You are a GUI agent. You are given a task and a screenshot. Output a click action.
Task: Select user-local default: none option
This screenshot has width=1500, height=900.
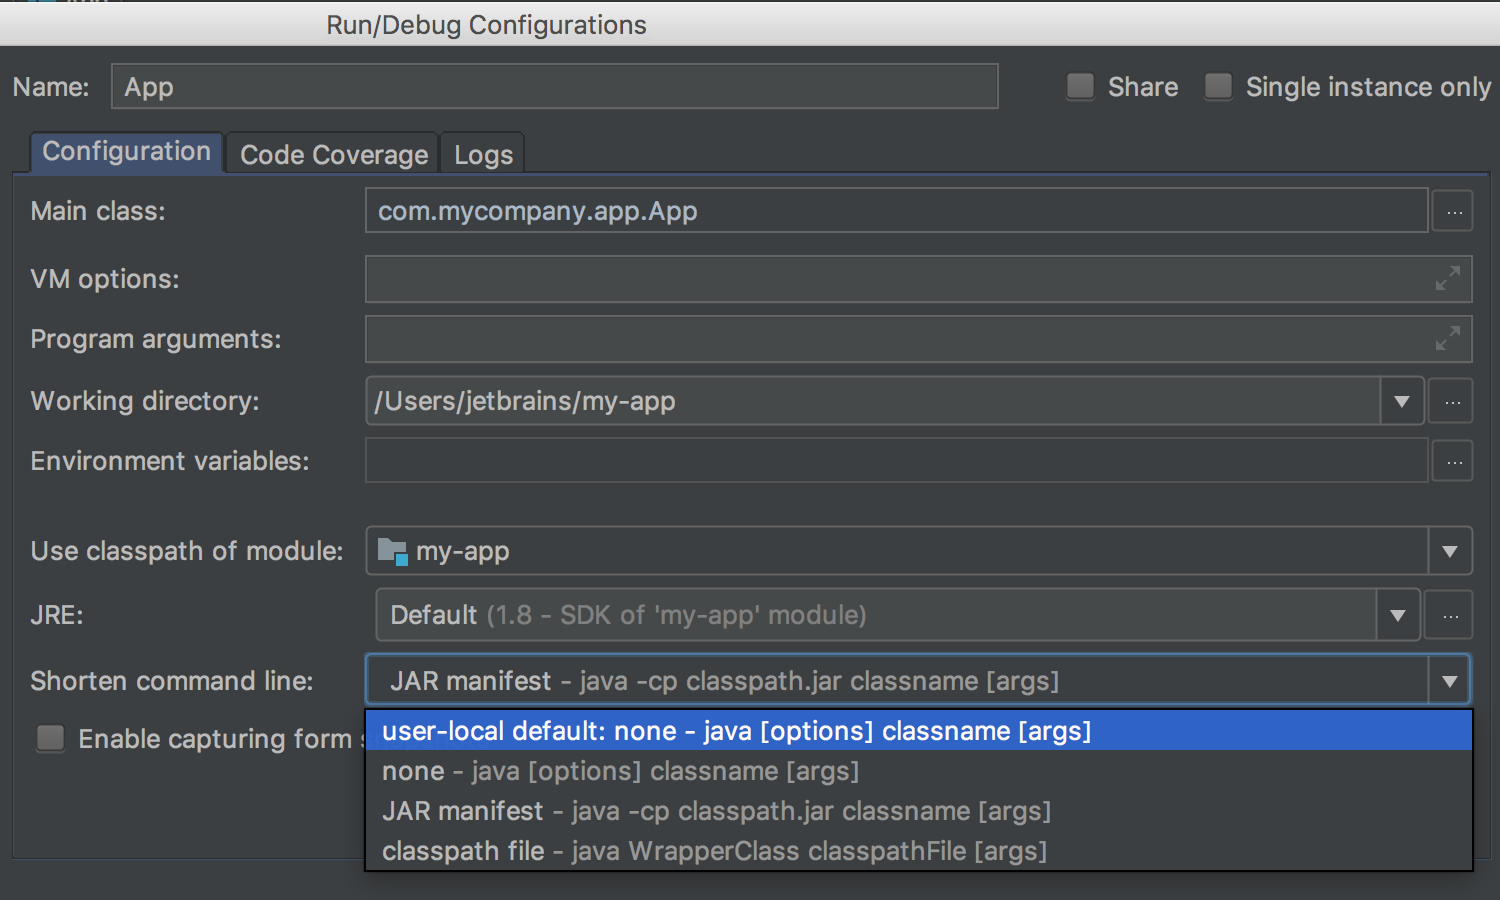[735, 730]
